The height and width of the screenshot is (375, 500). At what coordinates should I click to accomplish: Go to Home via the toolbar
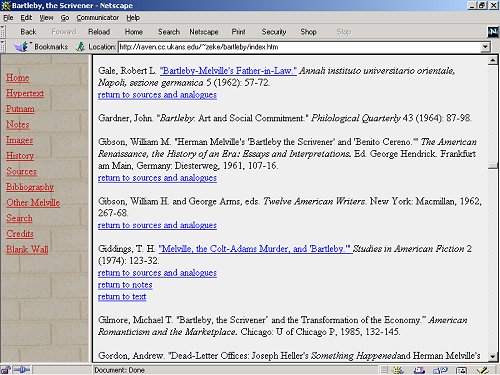(x=134, y=32)
